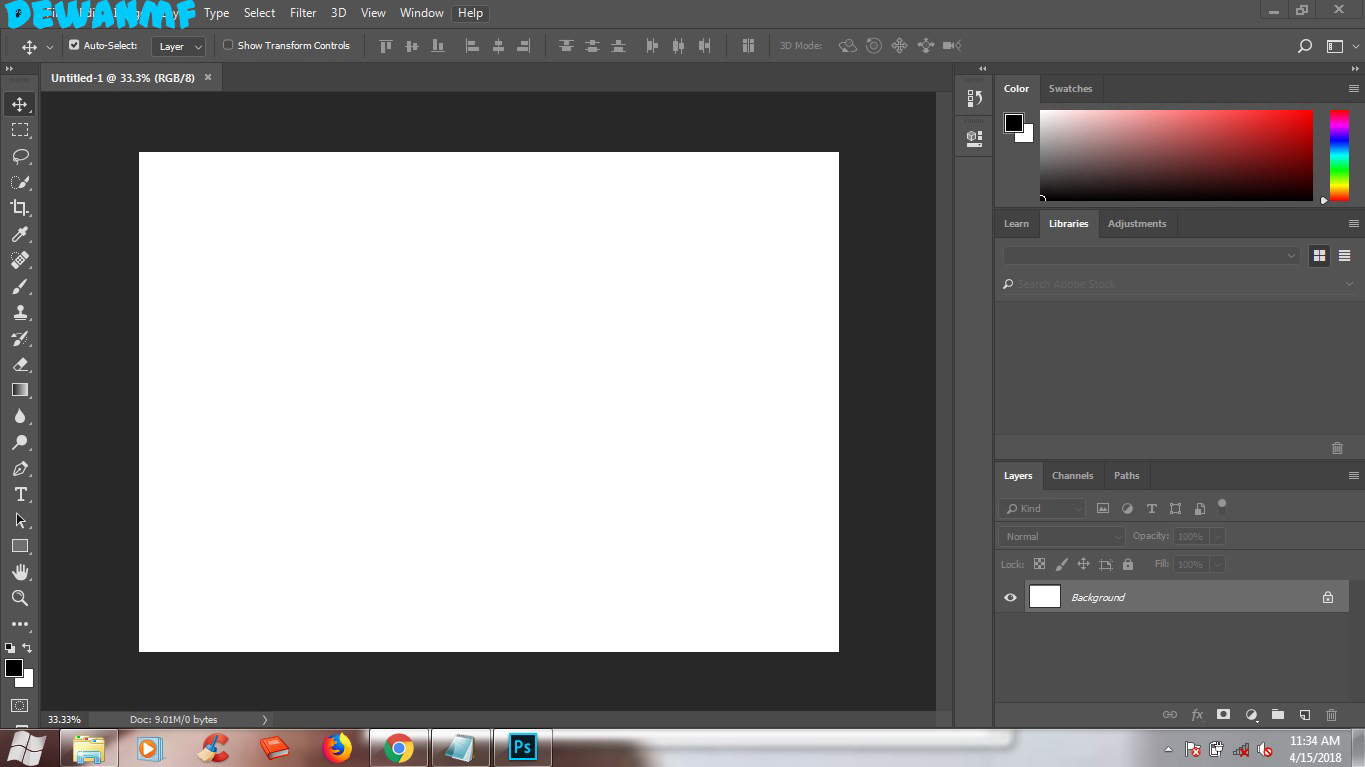
Task: Select the Eyedropper tool
Action: click(20, 234)
